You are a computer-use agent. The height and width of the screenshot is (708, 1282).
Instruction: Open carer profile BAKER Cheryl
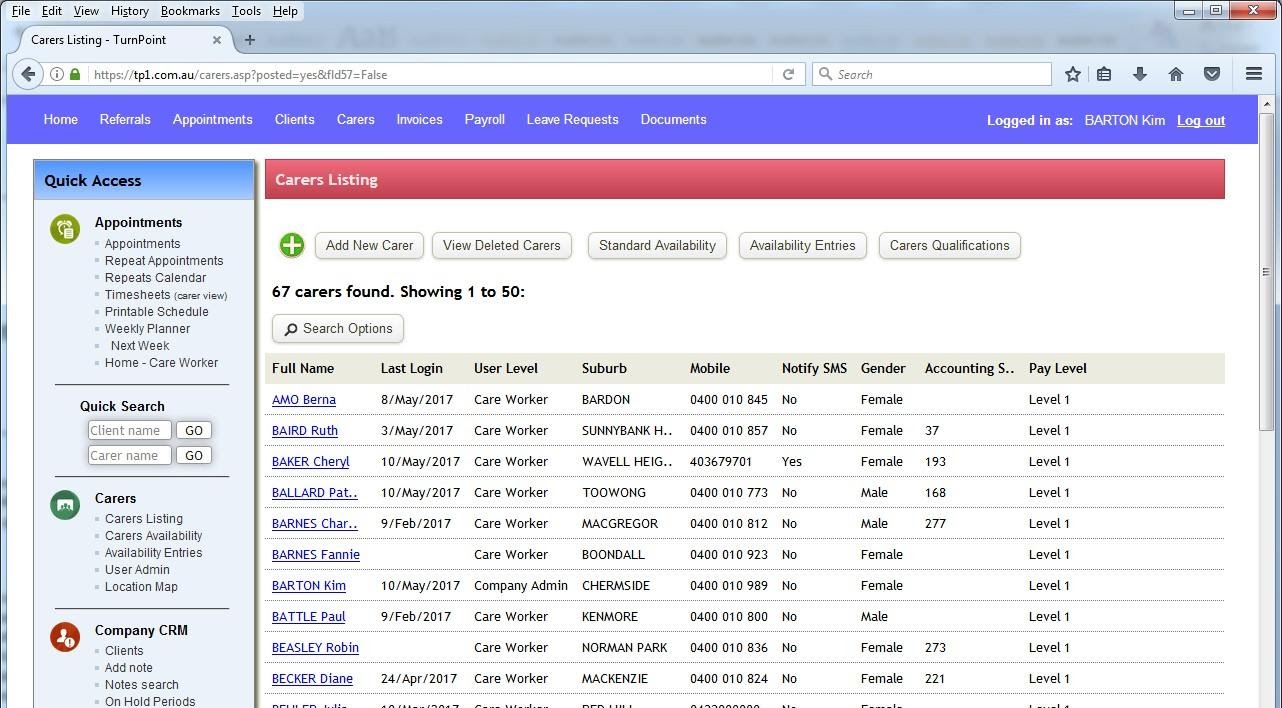coord(310,461)
